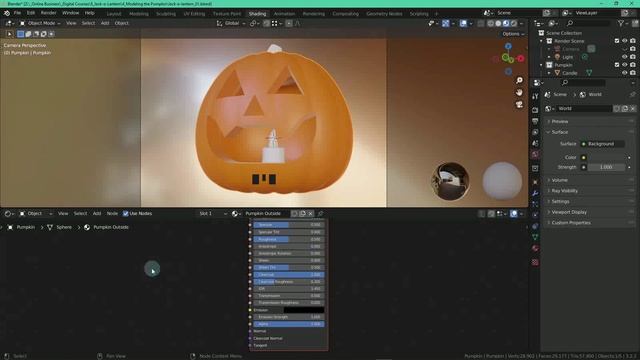Open the Slot 1 material slot dropdown

click(x=213, y=213)
